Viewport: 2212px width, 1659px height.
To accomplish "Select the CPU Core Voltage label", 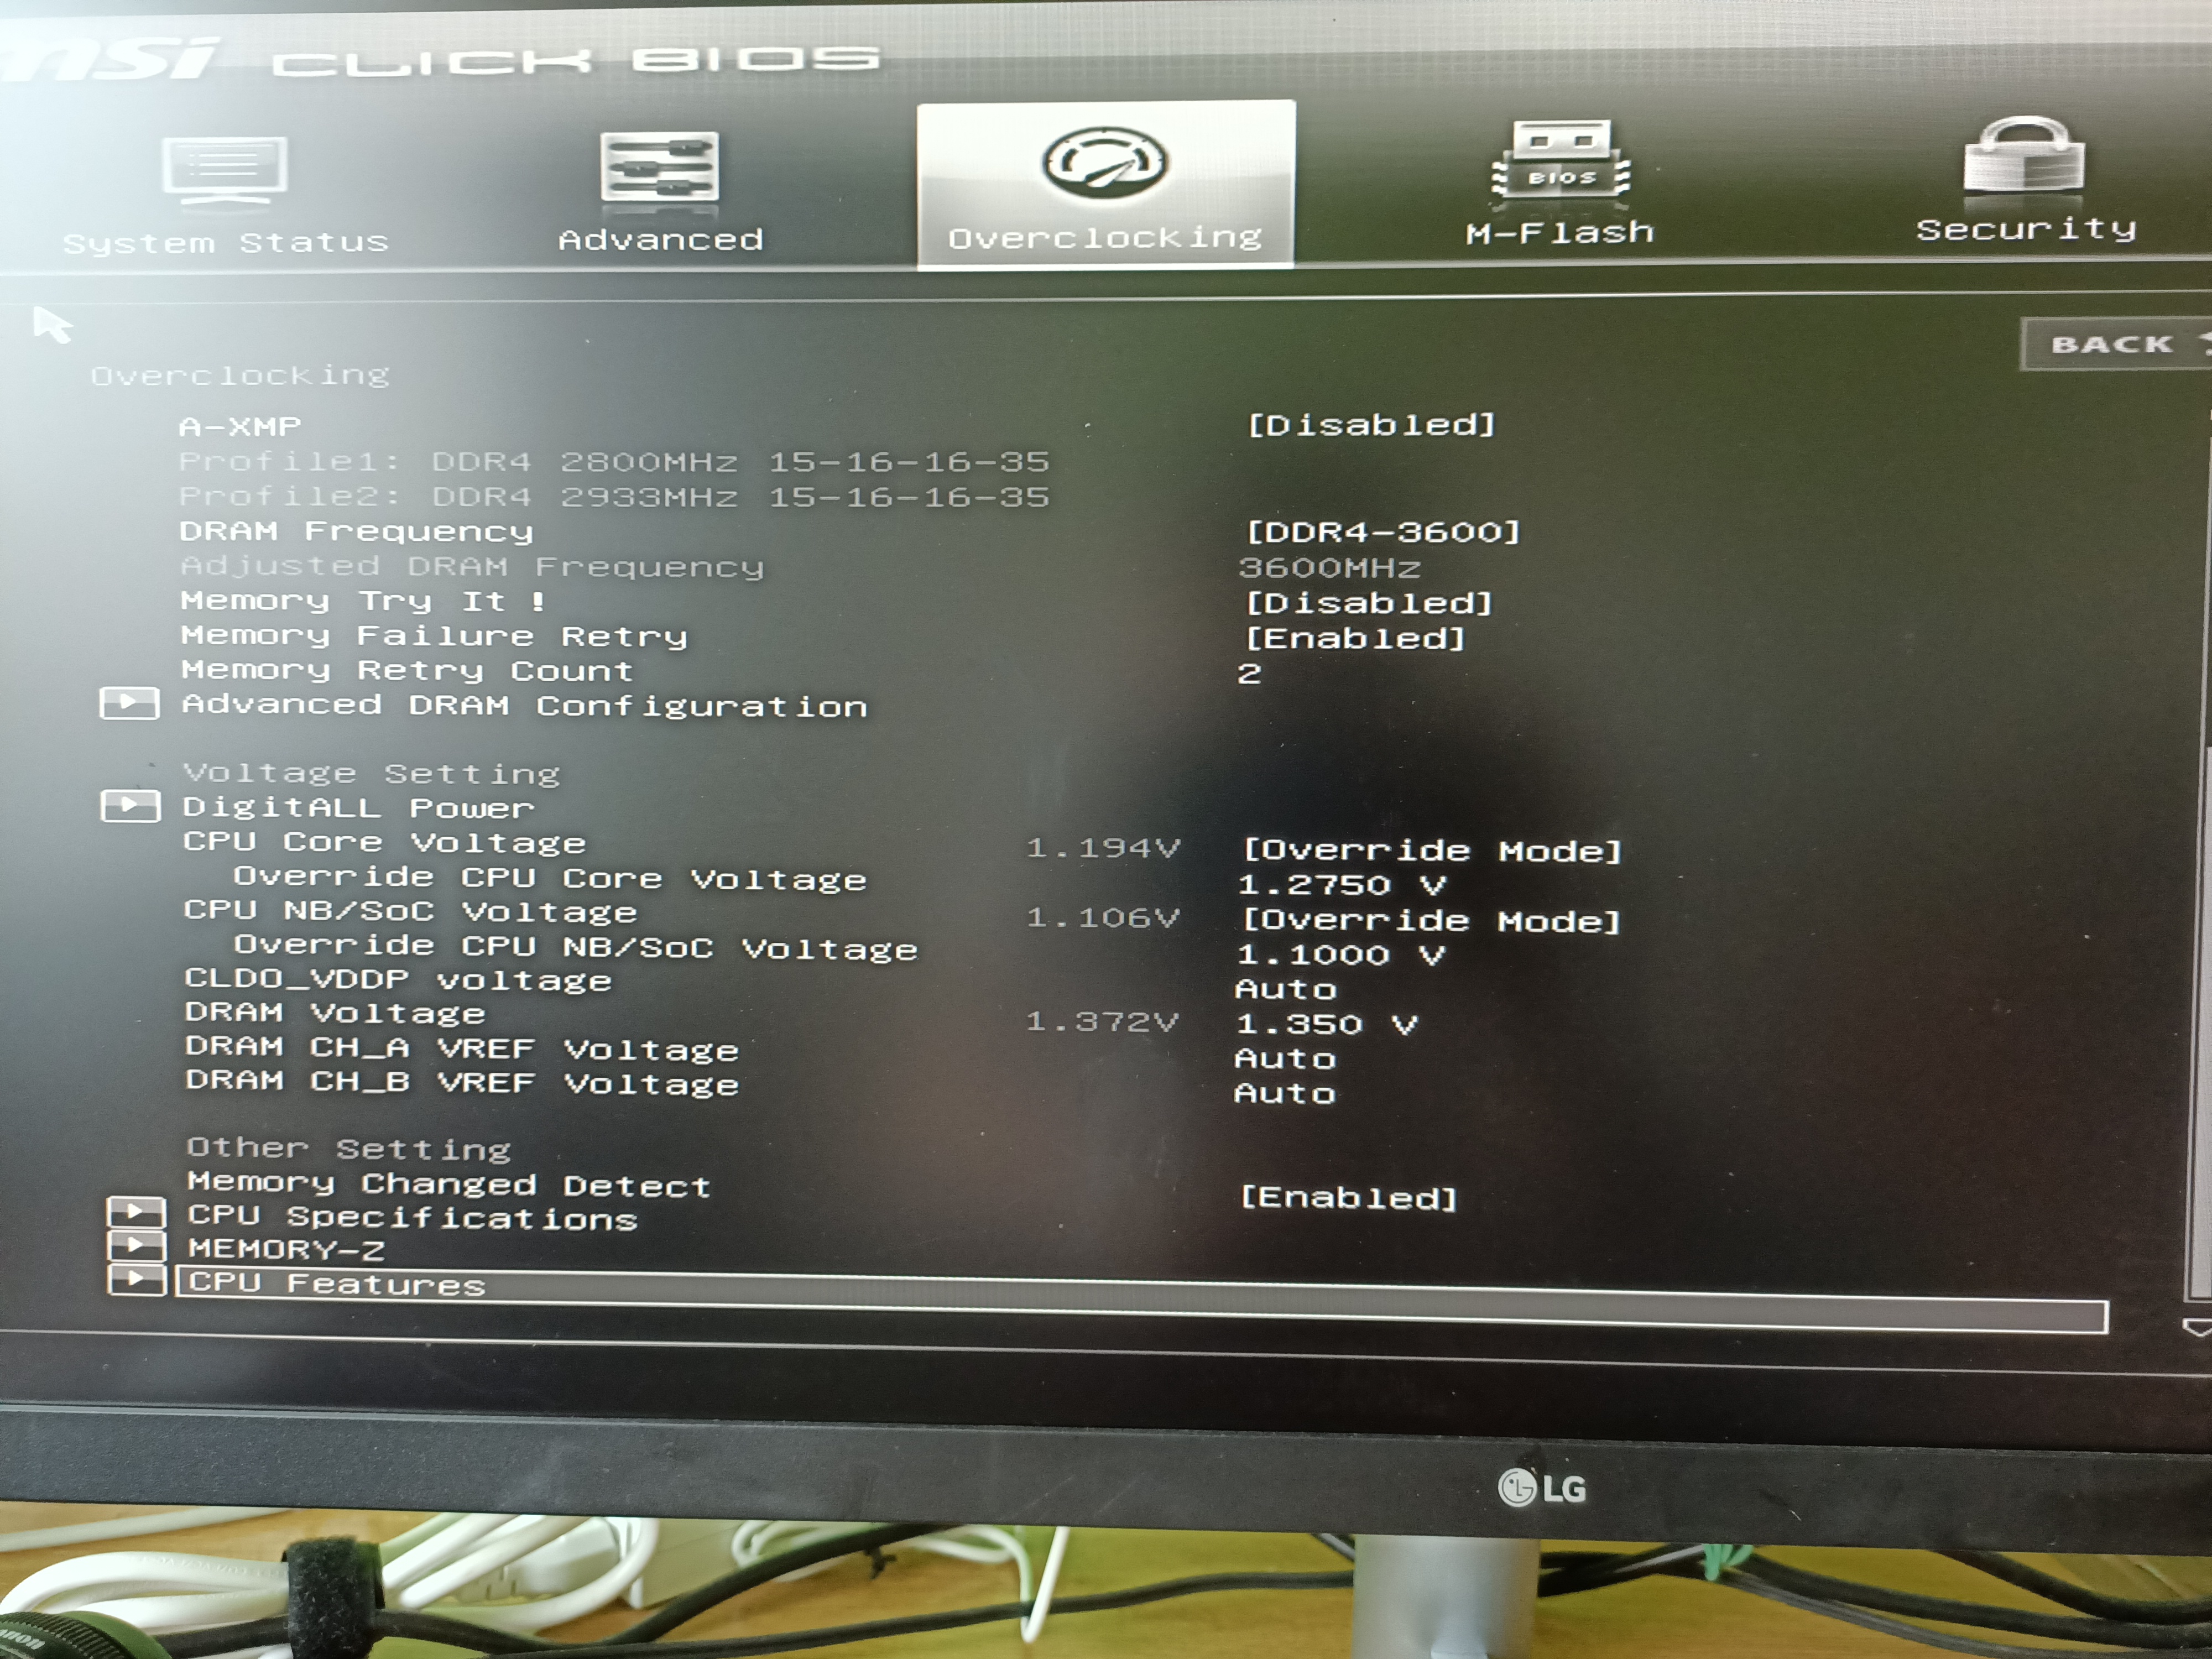I will coord(384,843).
